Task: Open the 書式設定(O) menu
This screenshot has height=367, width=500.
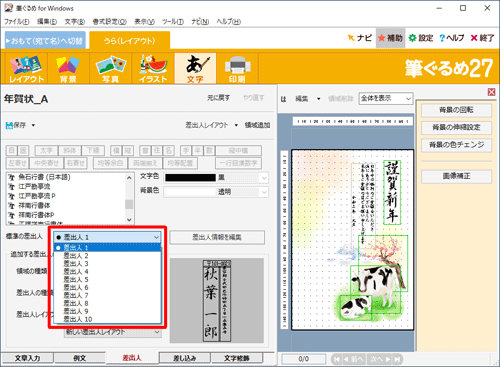Action: [109, 22]
